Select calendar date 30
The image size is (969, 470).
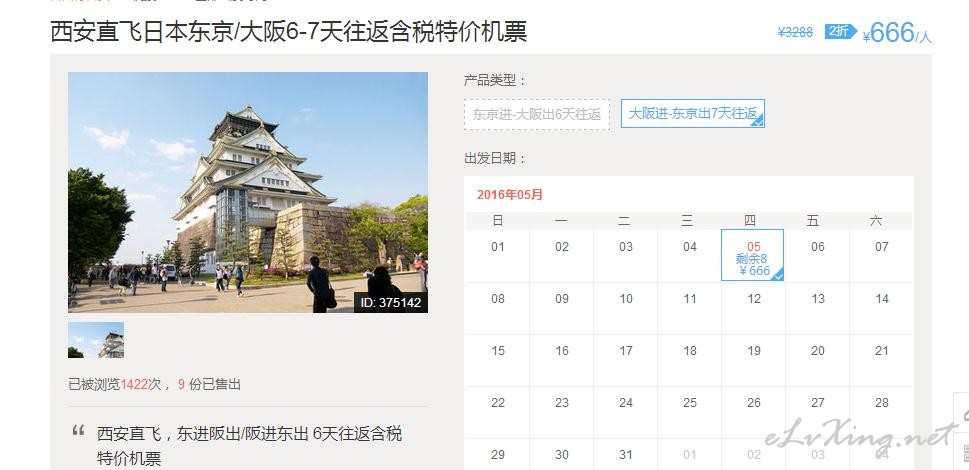pyautogui.click(x=561, y=455)
